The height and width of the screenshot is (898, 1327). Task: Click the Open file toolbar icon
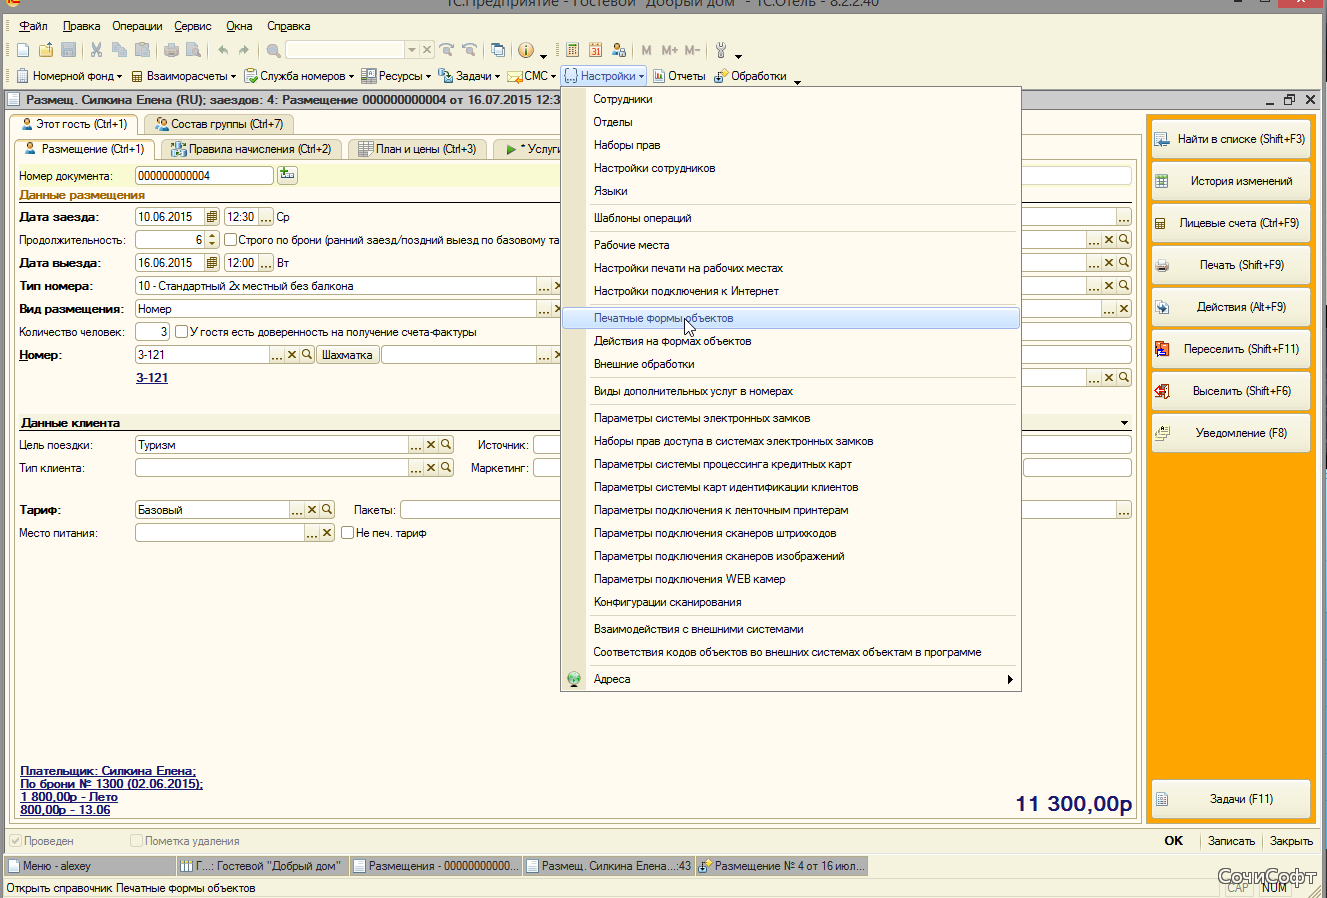coord(46,50)
